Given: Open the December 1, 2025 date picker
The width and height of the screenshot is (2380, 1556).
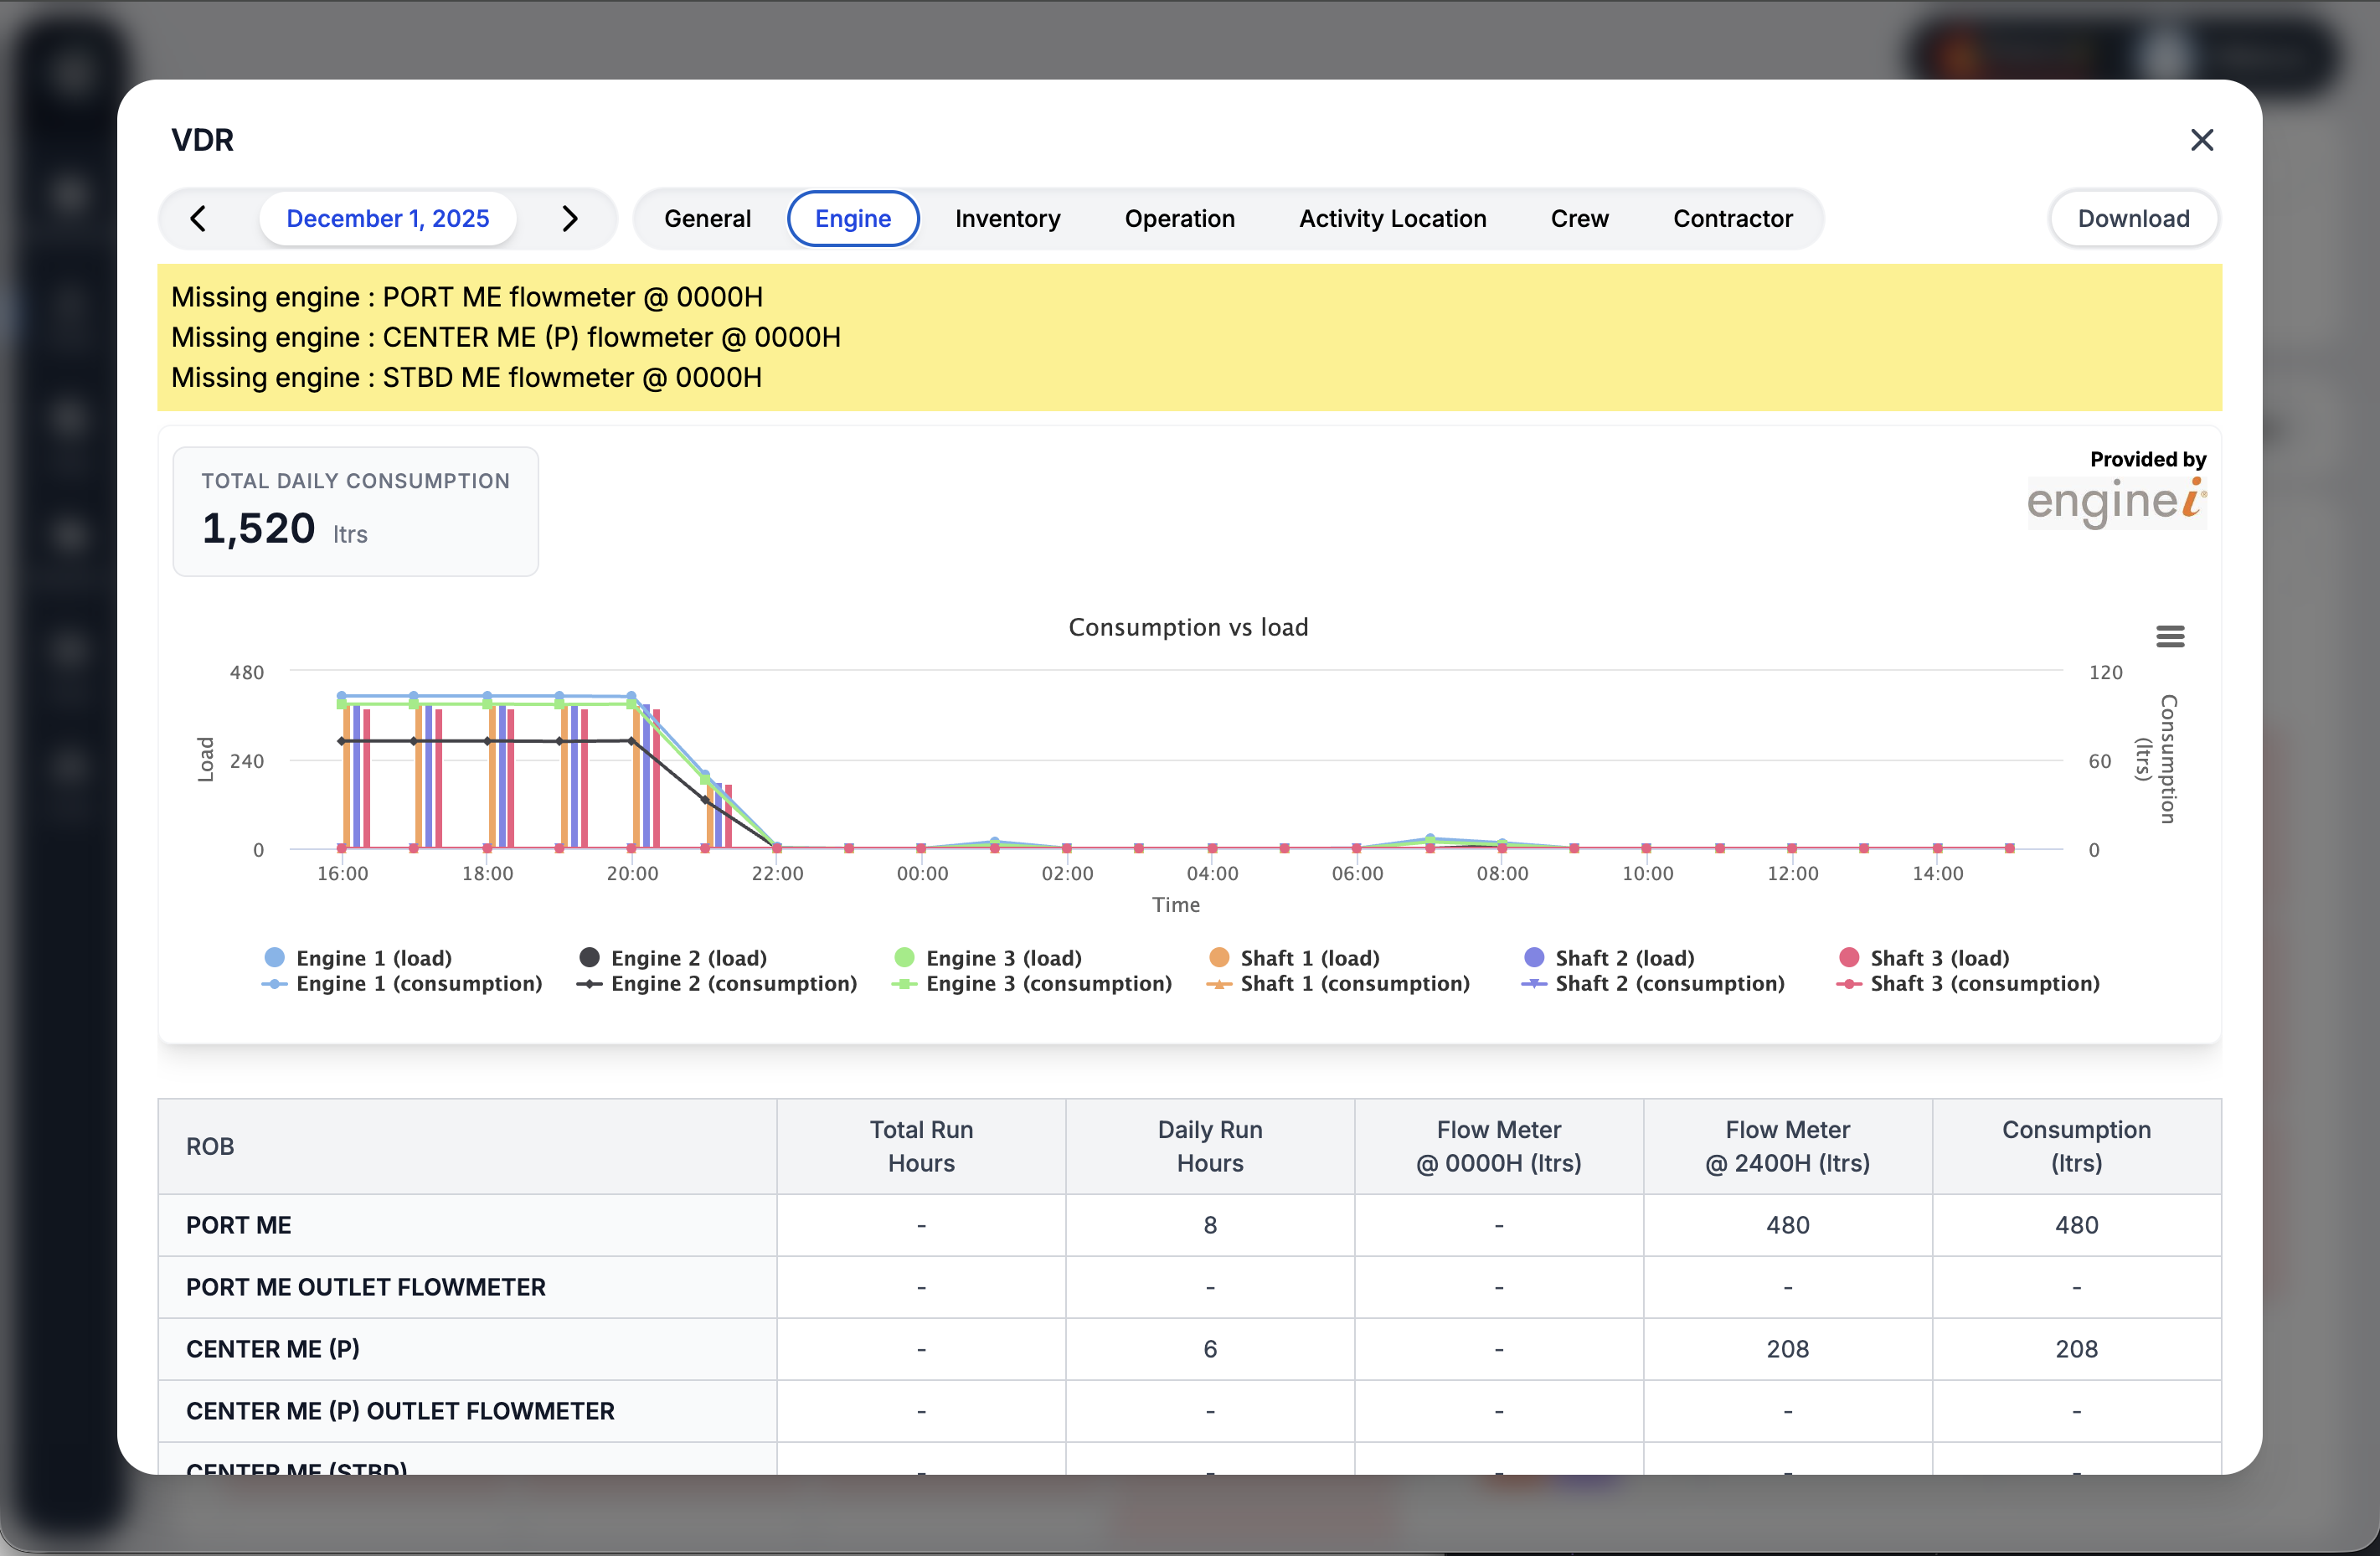Looking at the screenshot, I should [x=388, y=218].
